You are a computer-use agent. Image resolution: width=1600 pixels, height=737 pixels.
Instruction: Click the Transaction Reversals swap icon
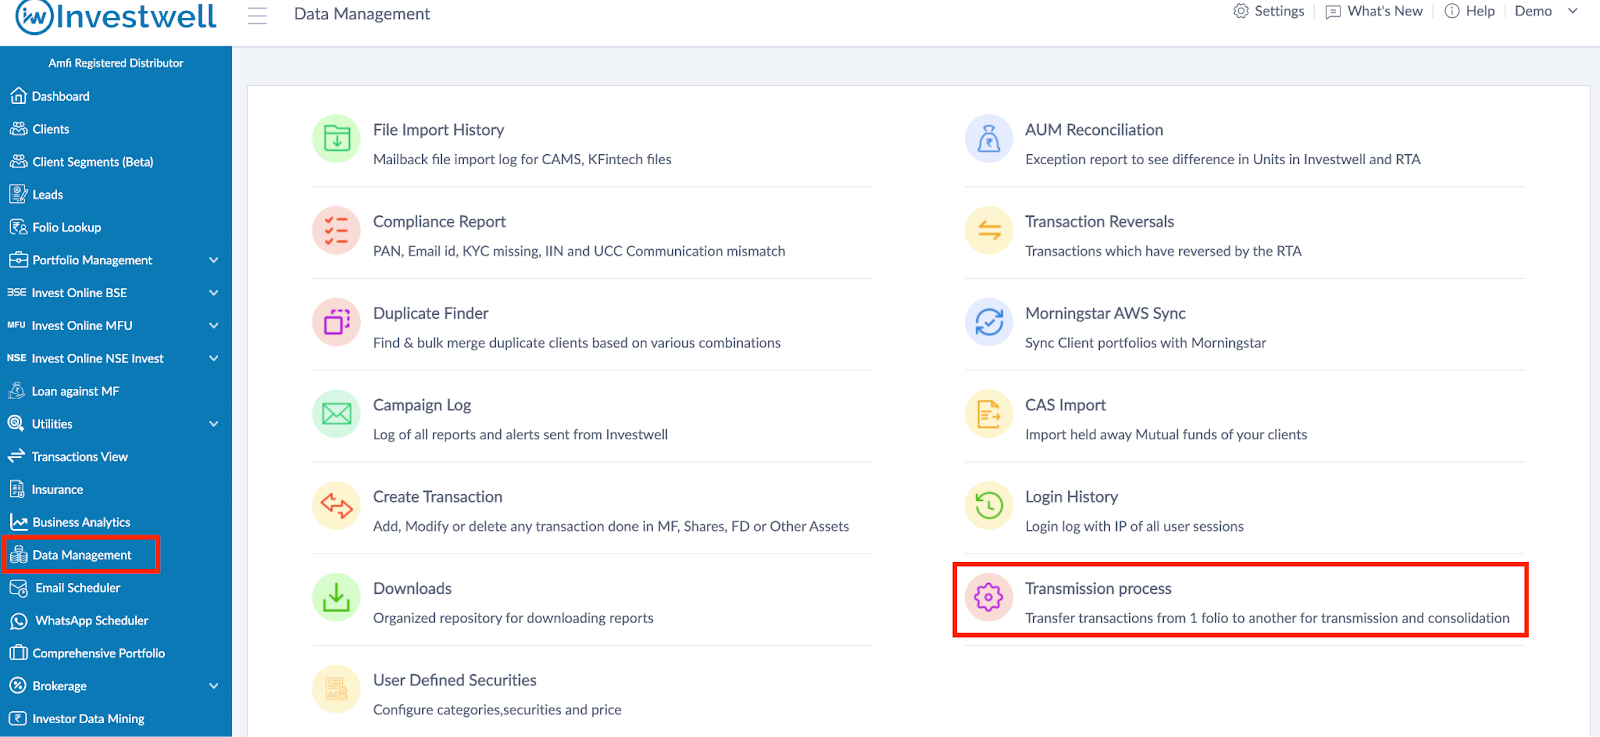coord(989,230)
